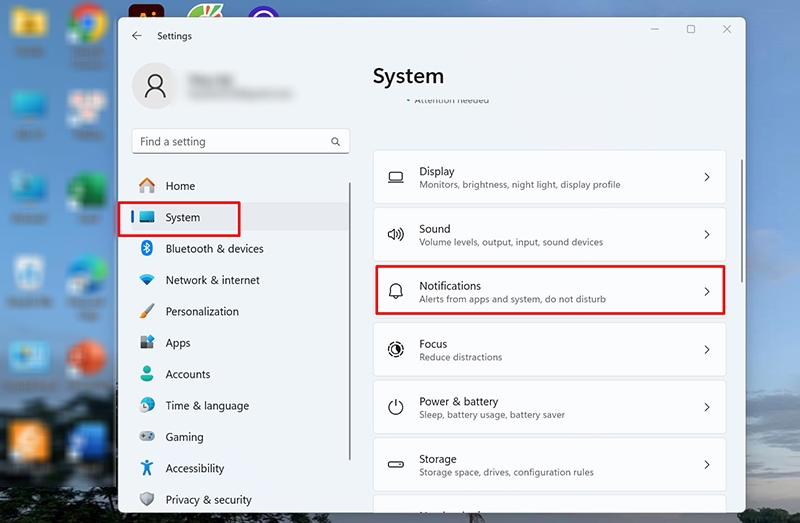Expand the Focus settings chevron
800x523 pixels.
[x=707, y=350]
